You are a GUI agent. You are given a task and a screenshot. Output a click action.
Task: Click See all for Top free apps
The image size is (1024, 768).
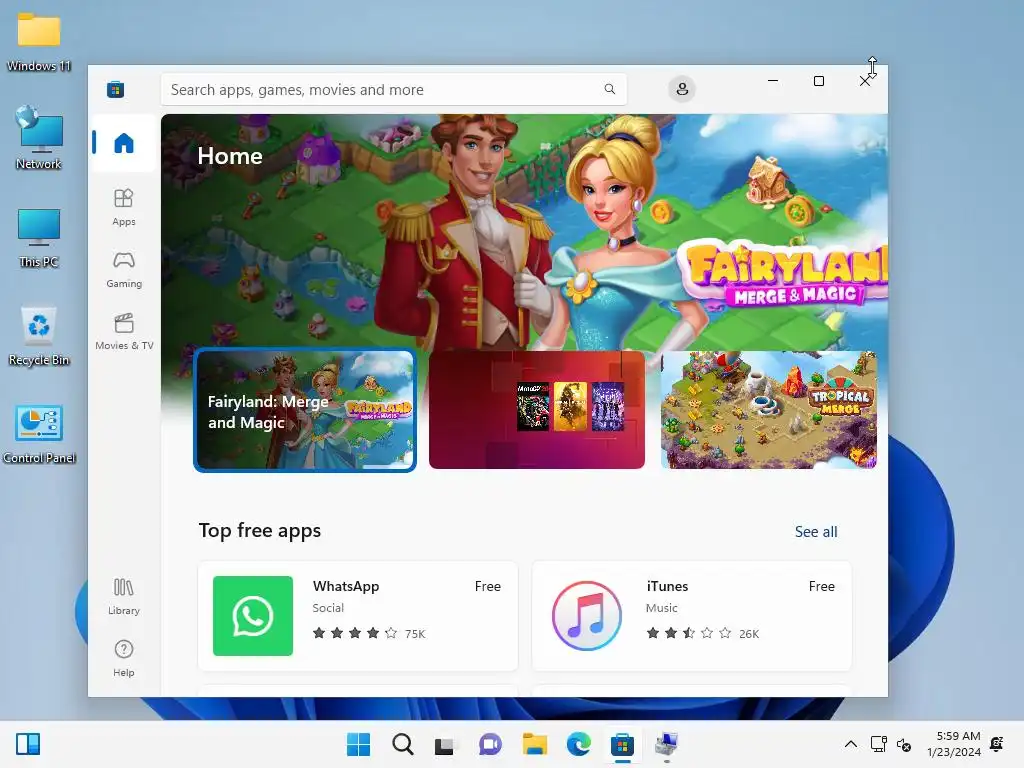point(816,532)
